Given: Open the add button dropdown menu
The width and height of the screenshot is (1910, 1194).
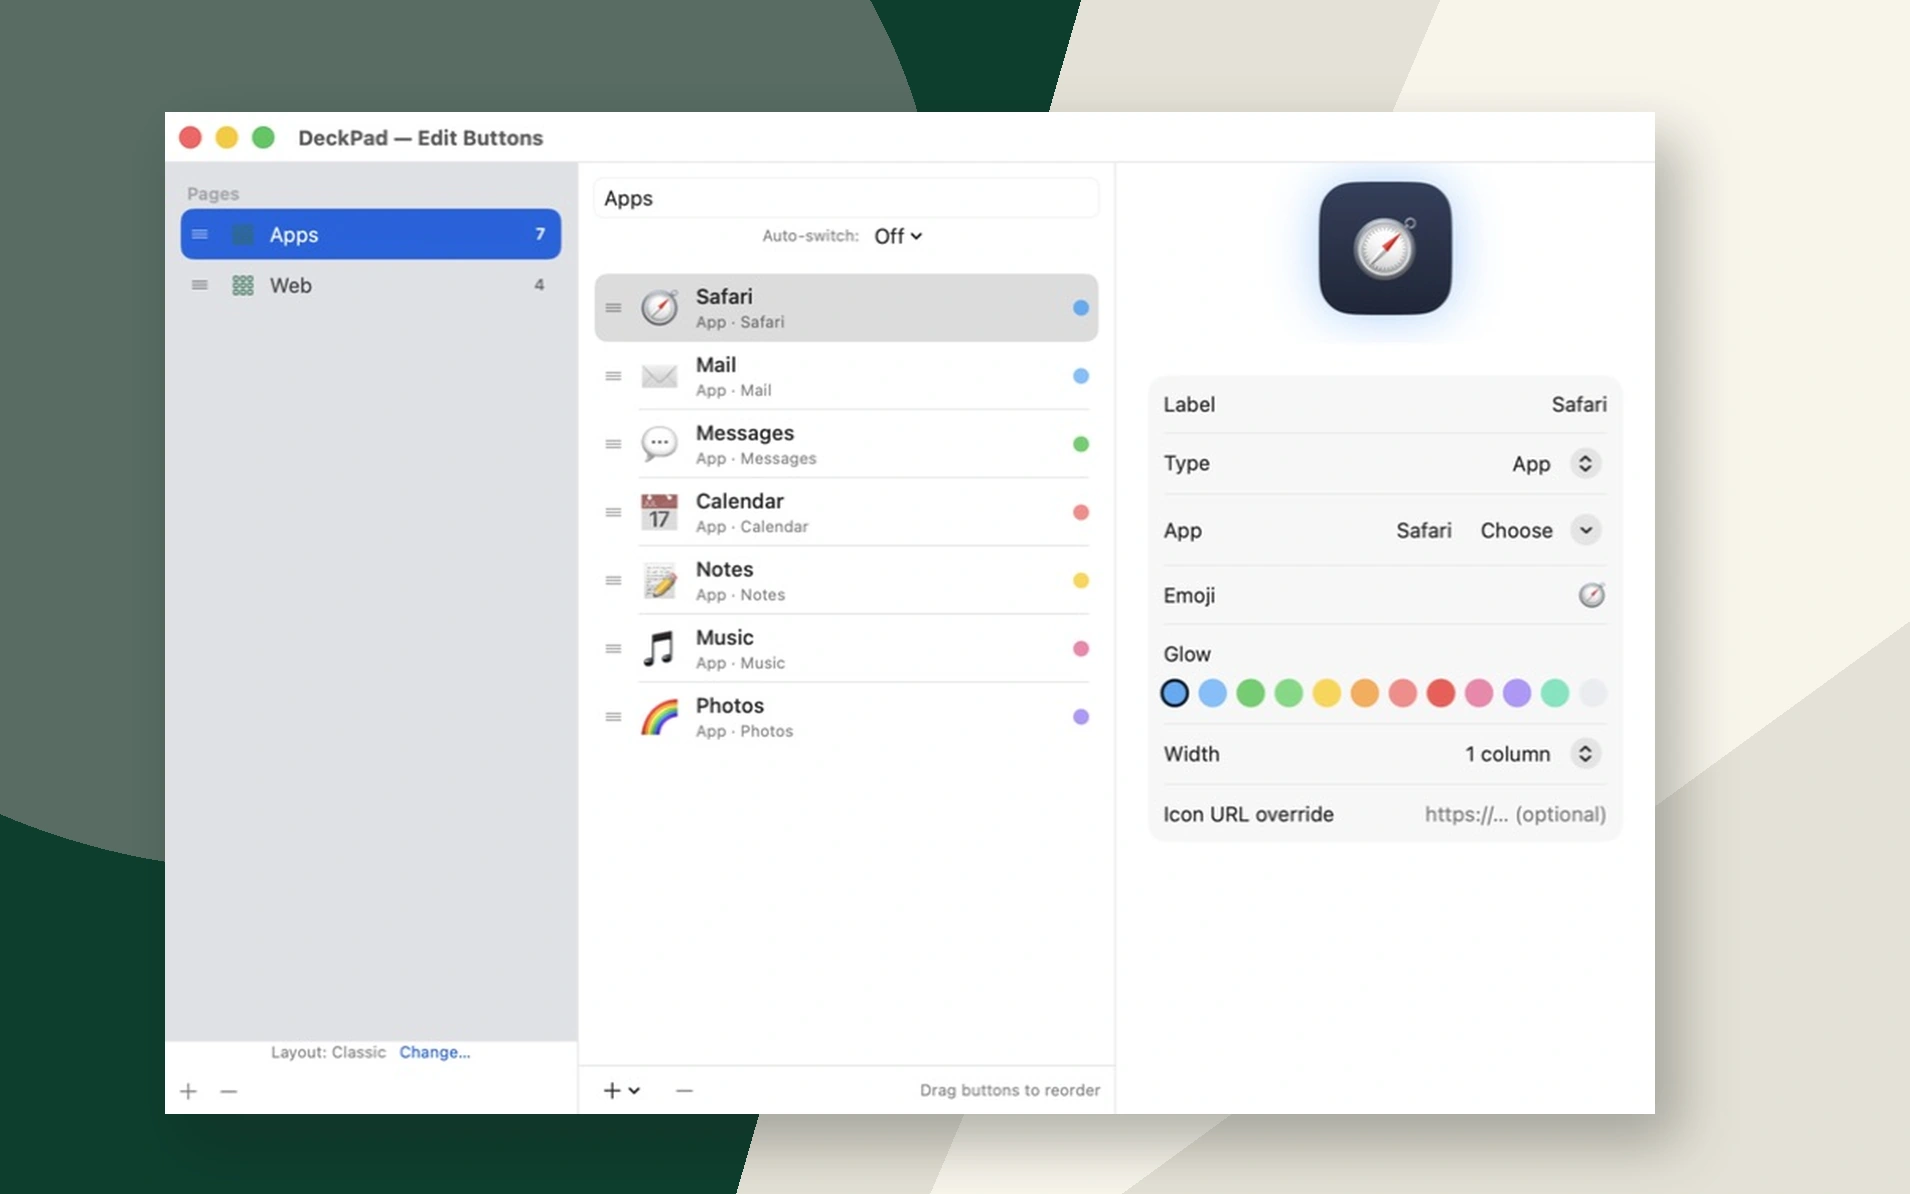Looking at the screenshot, I should point(621,1090).
